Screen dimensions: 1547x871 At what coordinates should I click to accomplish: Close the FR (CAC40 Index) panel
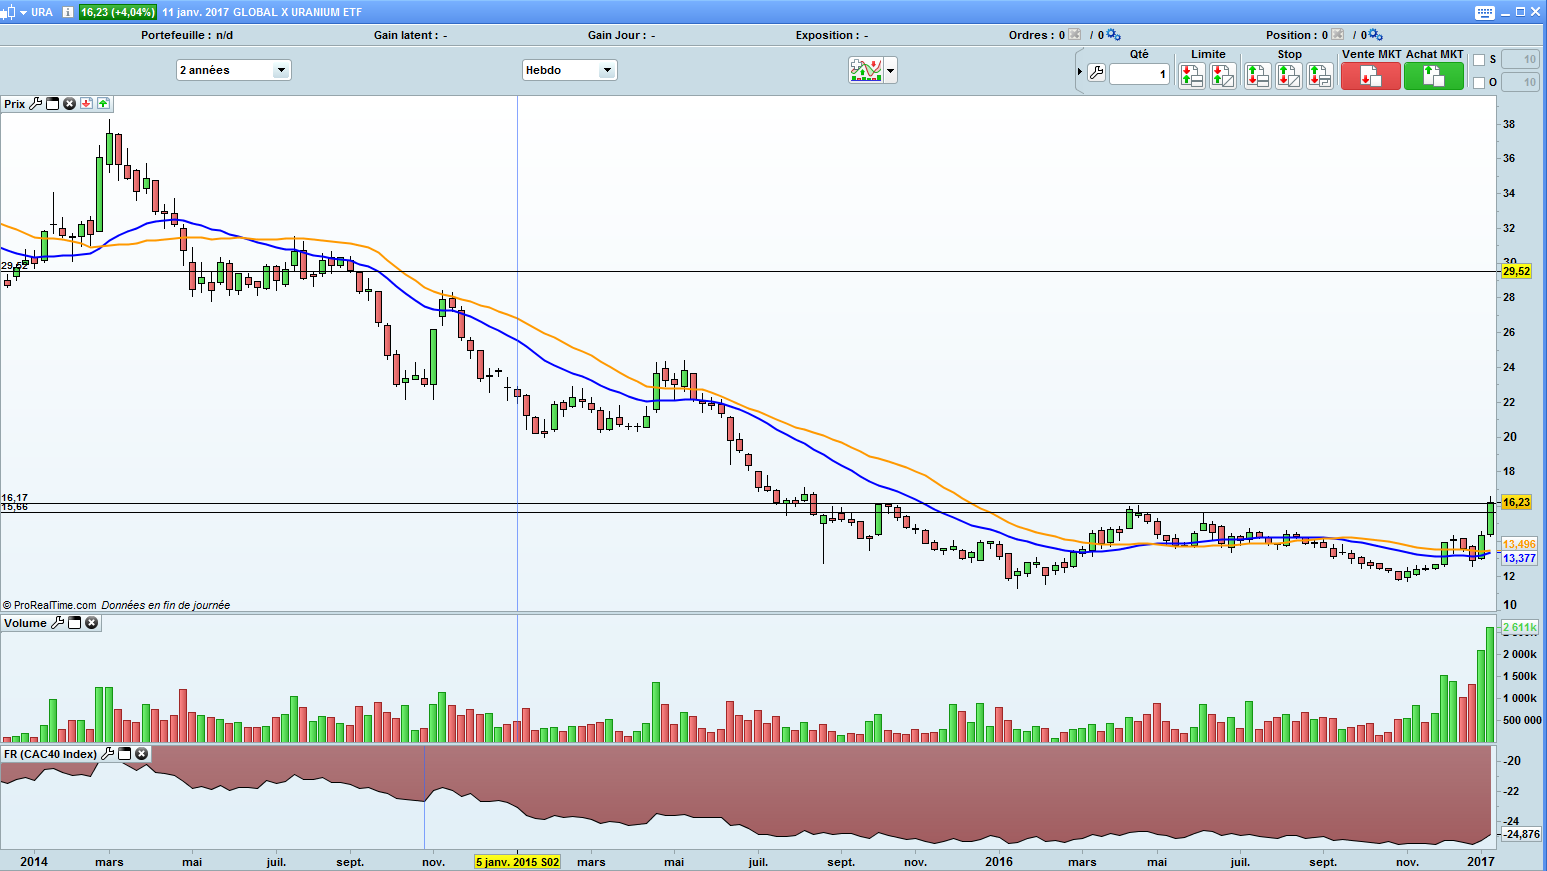[142, 754]
